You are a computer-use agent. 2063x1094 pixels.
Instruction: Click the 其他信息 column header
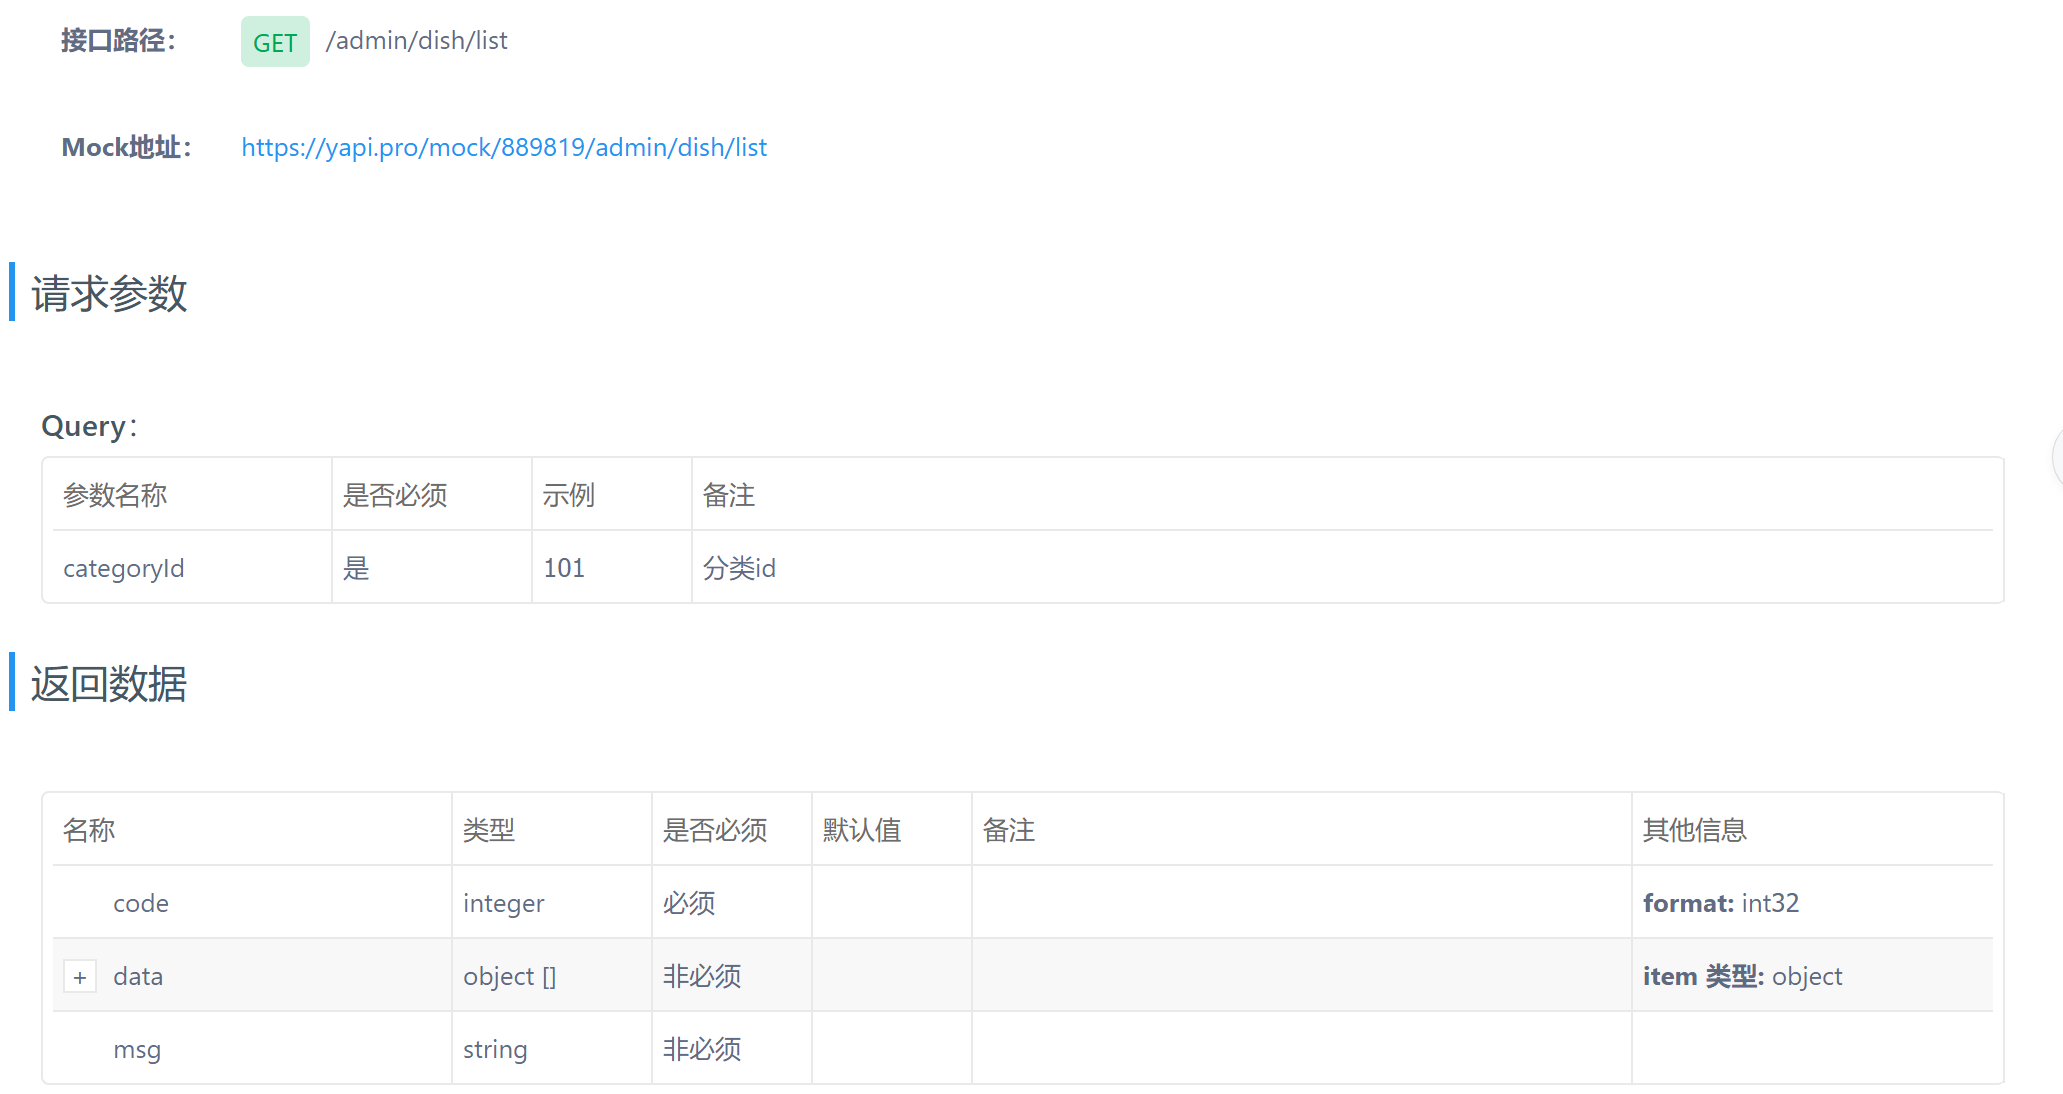(x=1694, y=830)
